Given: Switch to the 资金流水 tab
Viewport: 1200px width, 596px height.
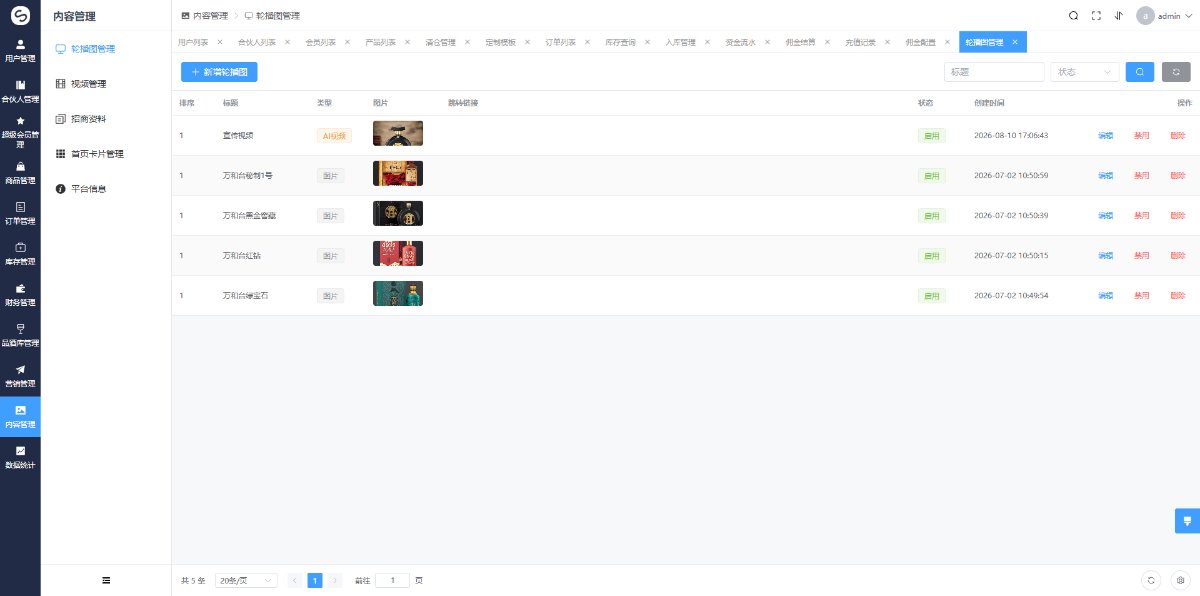Looking at the screenshot, I should 740,42.
